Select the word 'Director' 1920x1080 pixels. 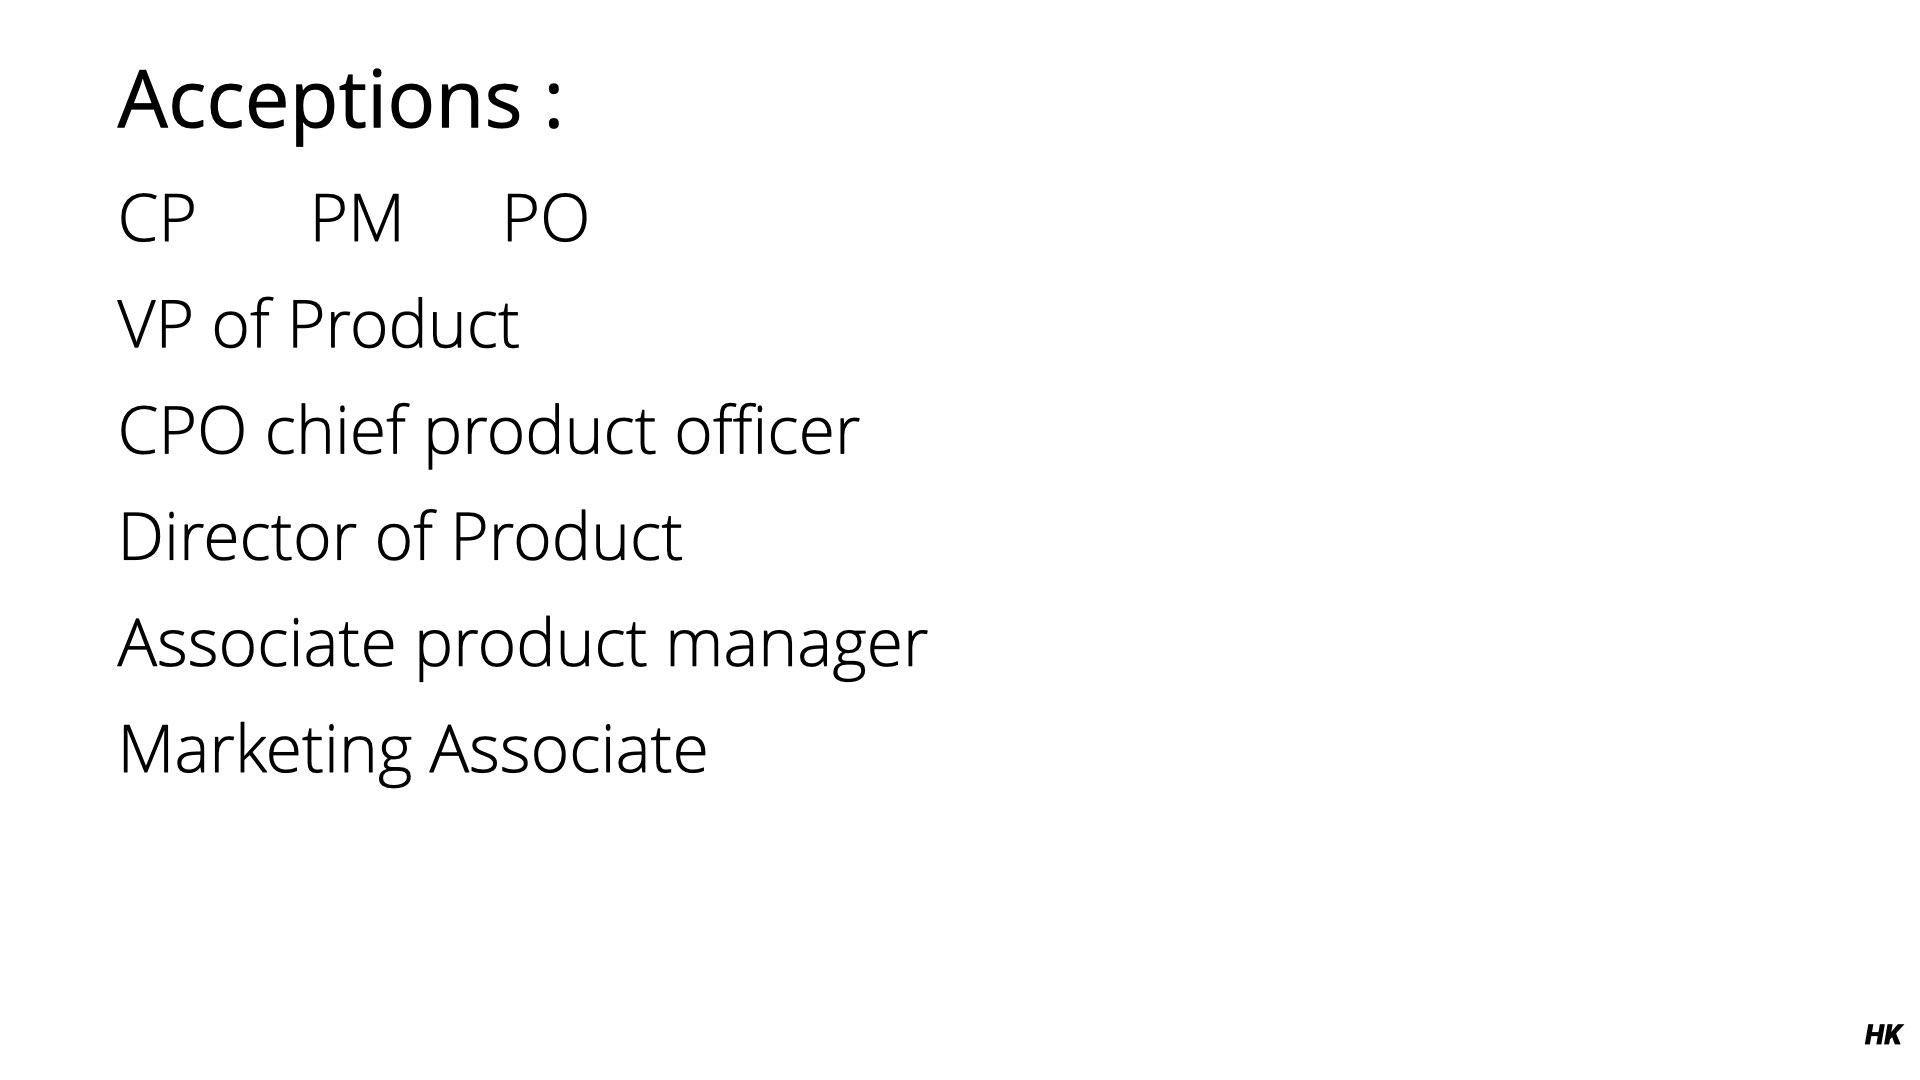[237, 537]
